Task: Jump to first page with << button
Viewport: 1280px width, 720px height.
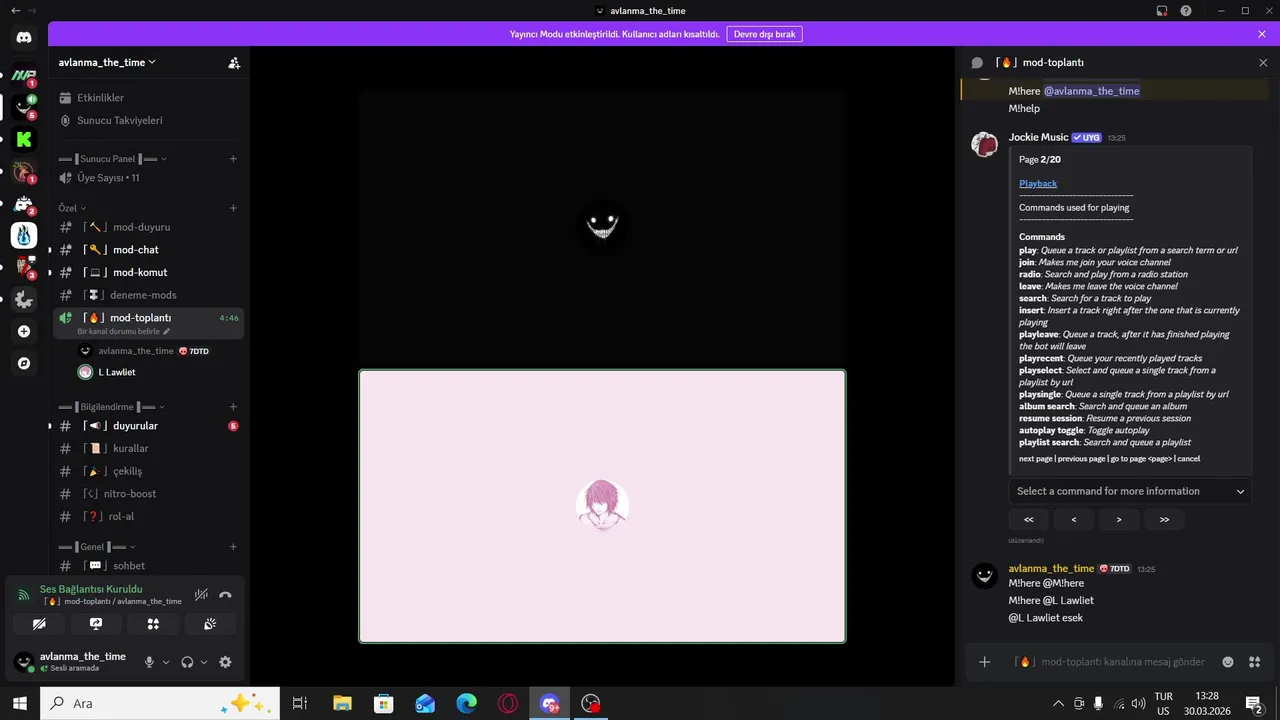Action: (1029, 519)
